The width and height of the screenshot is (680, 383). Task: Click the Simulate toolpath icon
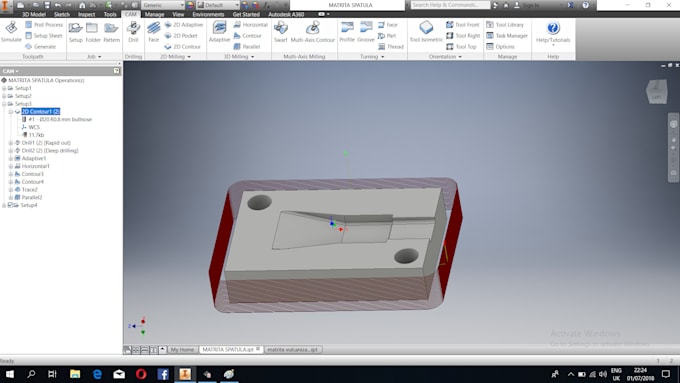click(11, 32)
